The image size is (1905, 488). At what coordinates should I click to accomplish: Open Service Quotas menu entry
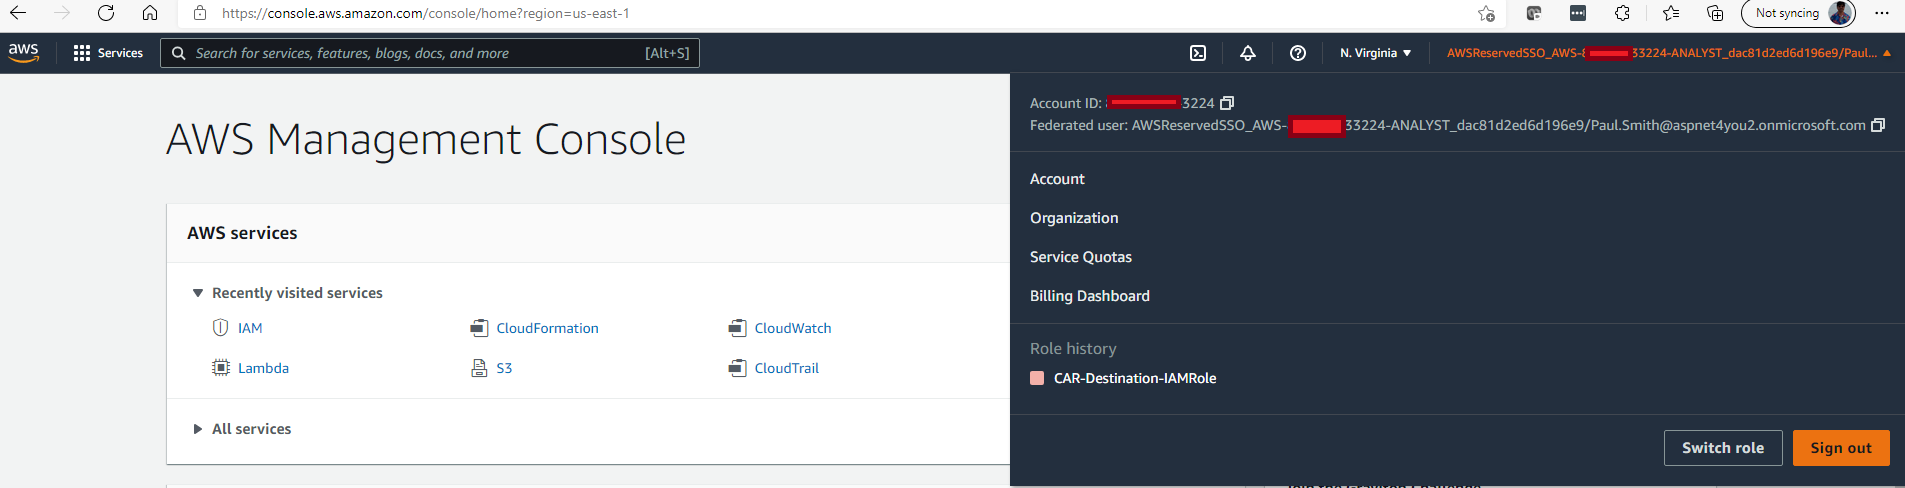[1081, 257]
